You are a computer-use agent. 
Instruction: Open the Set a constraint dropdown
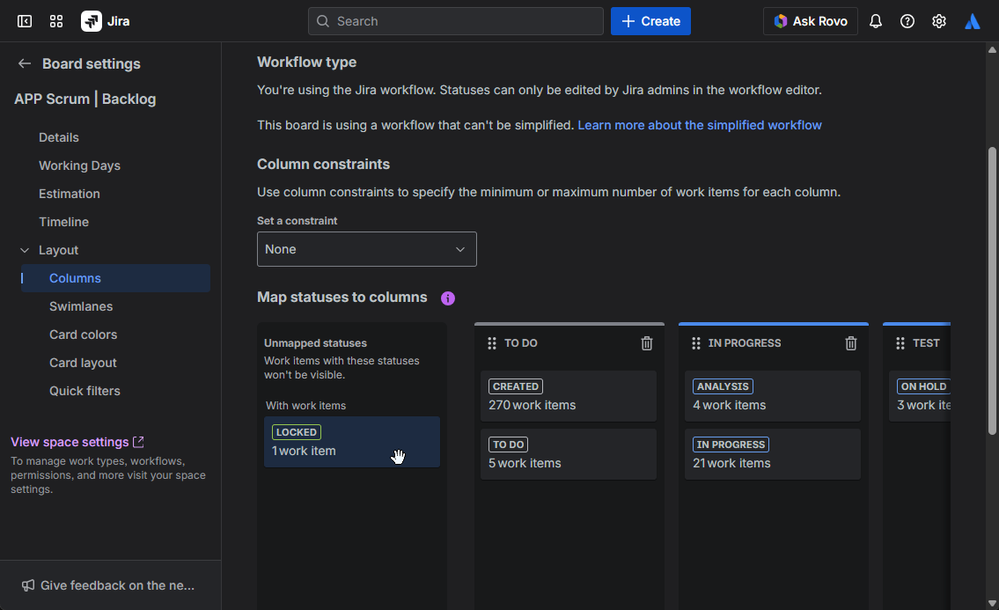coord(367,249)
